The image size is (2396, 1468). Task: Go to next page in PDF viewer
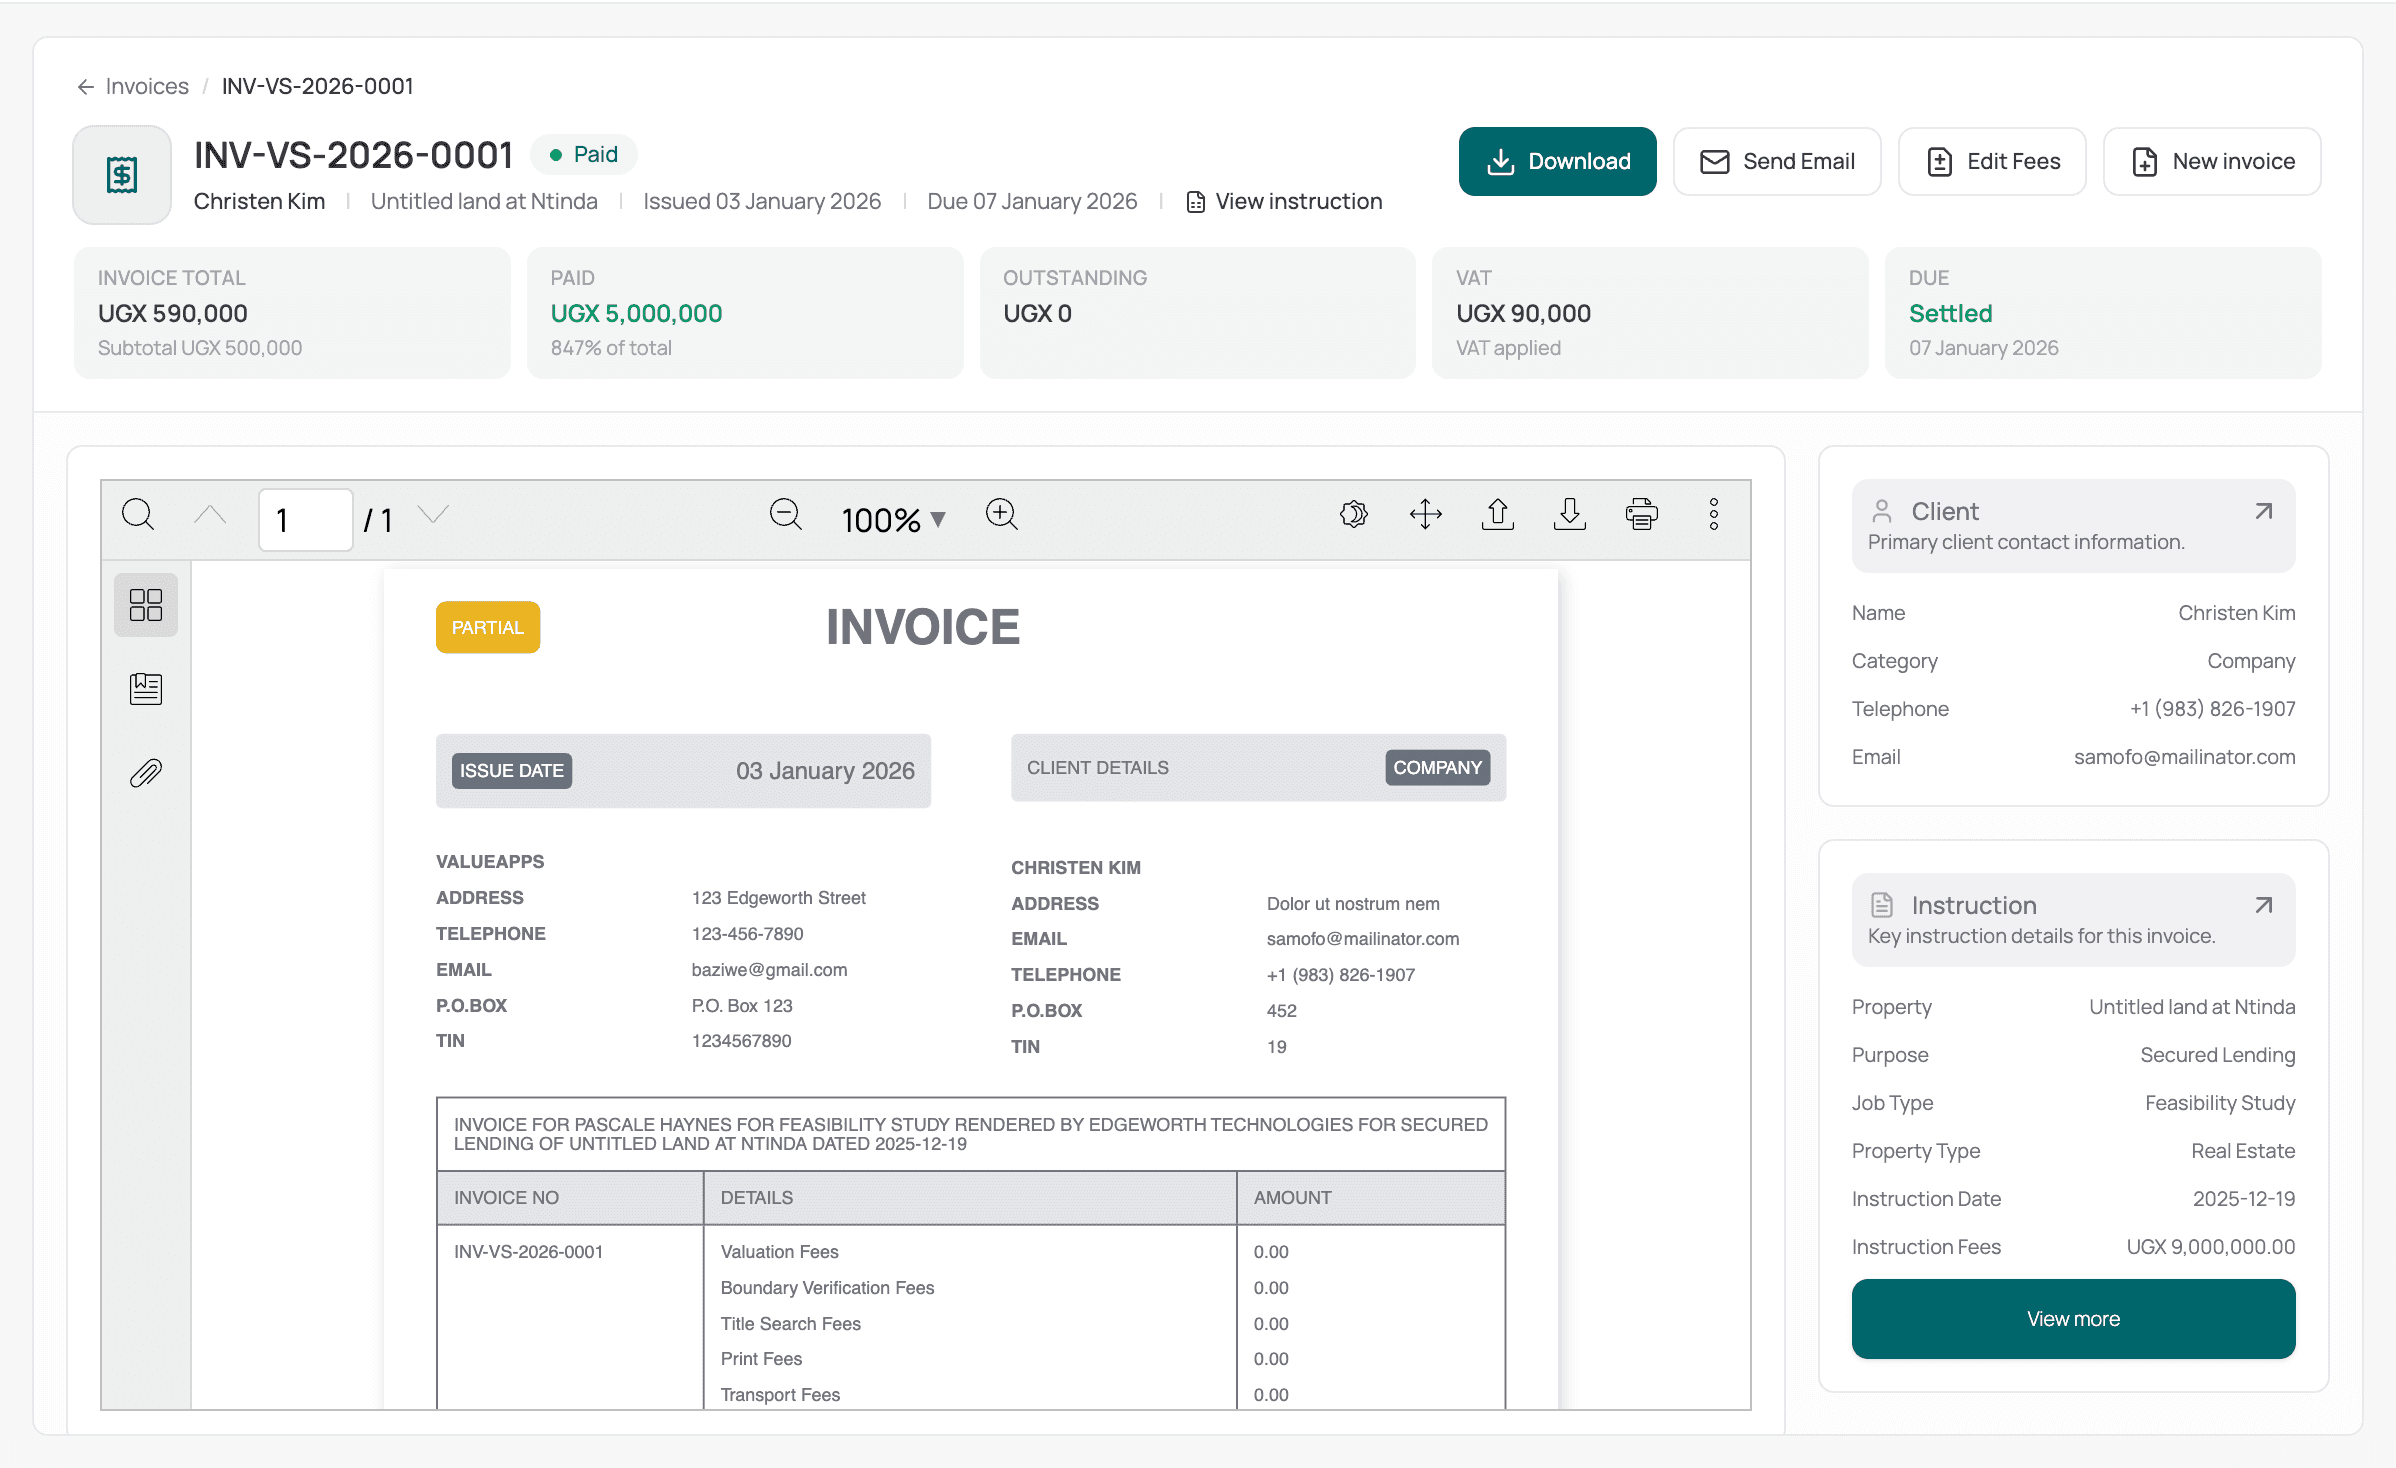pos(433,515)
